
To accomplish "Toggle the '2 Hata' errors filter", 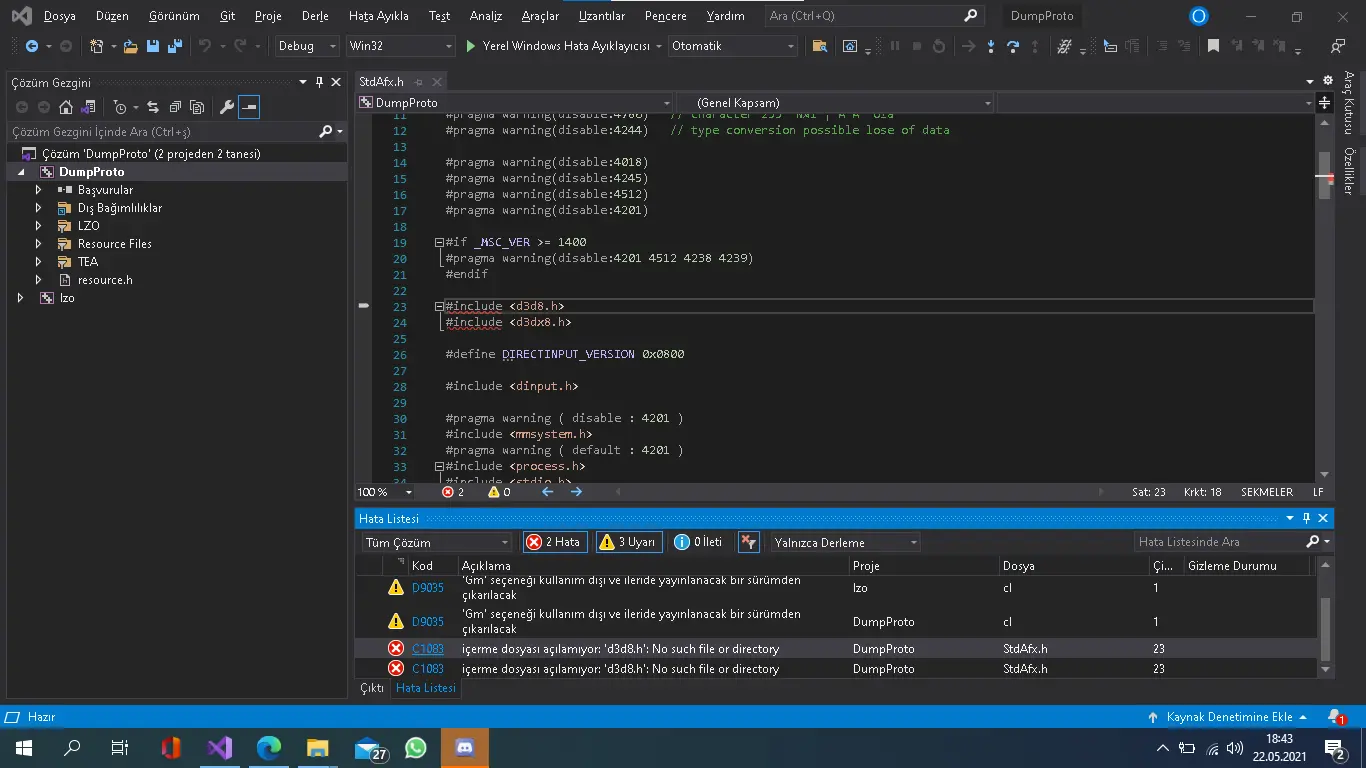I will click(x=555, y=542).
